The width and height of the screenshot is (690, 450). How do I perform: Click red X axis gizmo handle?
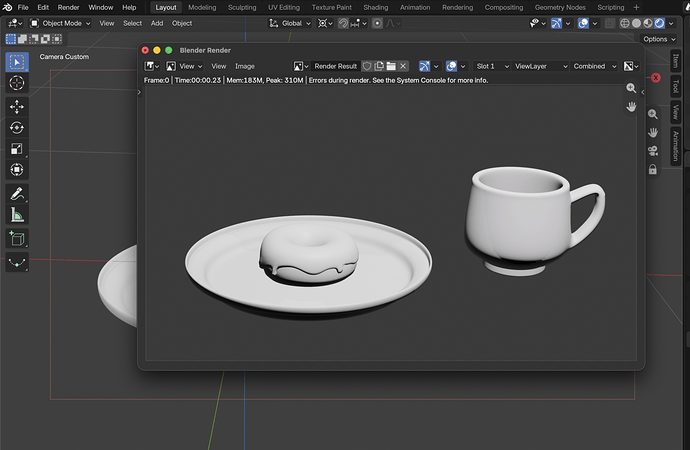click(656, 78)
